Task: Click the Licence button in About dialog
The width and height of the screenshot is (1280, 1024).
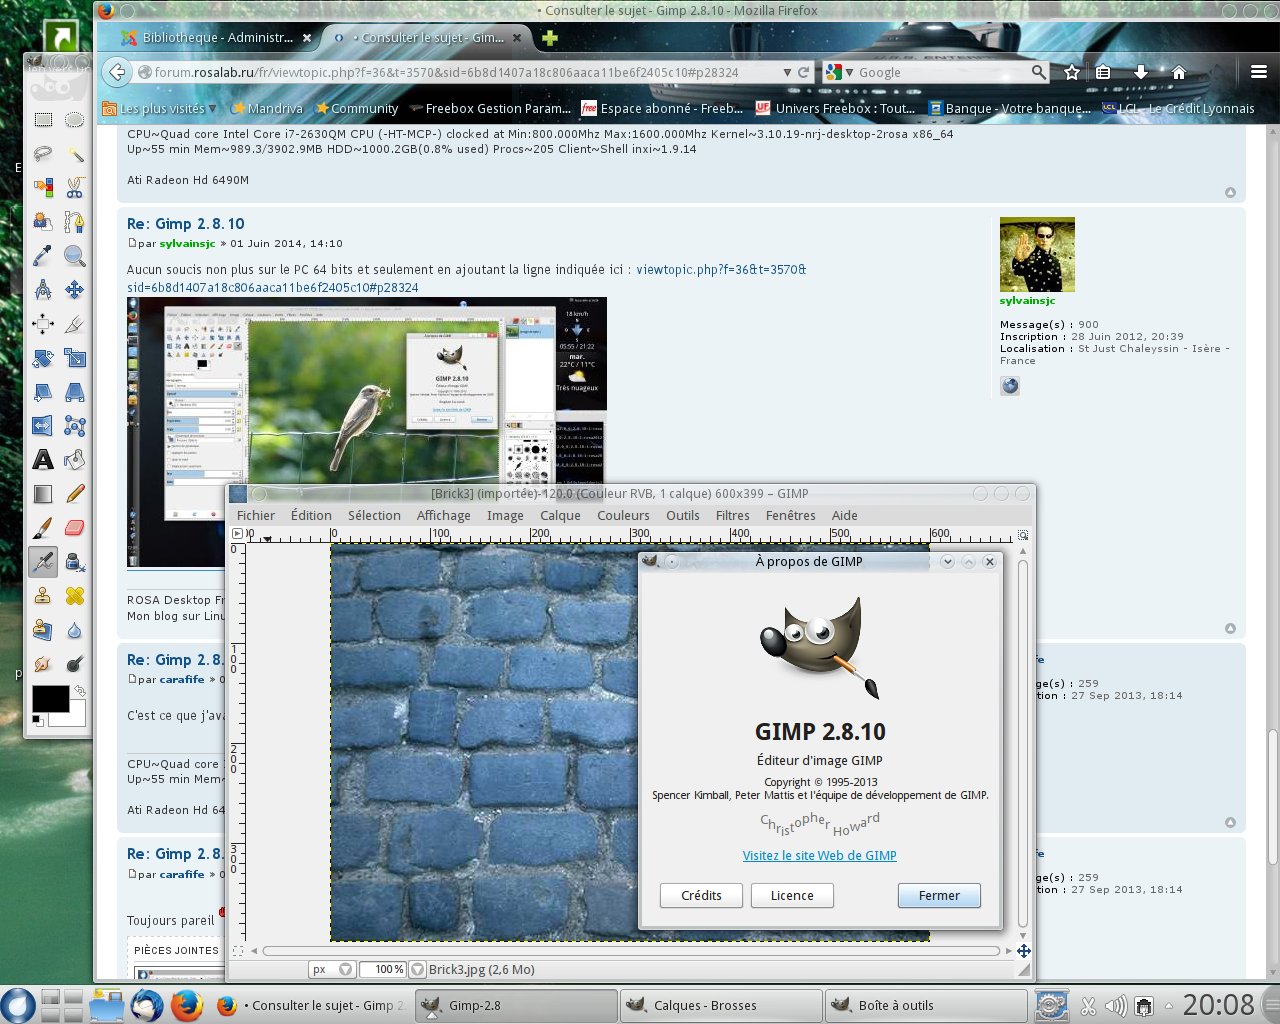Action: (792, 896)
